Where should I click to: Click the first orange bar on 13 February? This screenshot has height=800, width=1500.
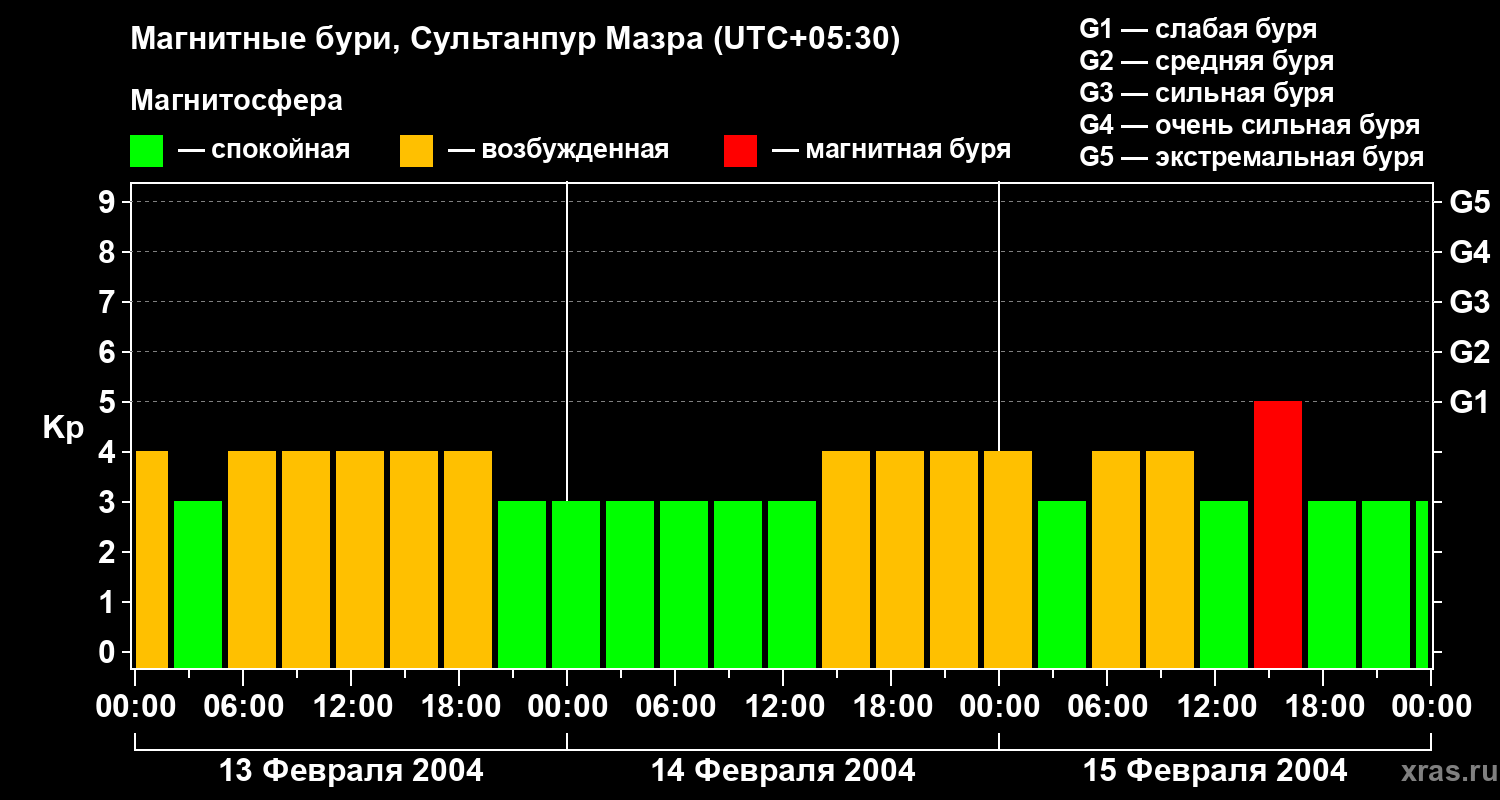(151, 559)
